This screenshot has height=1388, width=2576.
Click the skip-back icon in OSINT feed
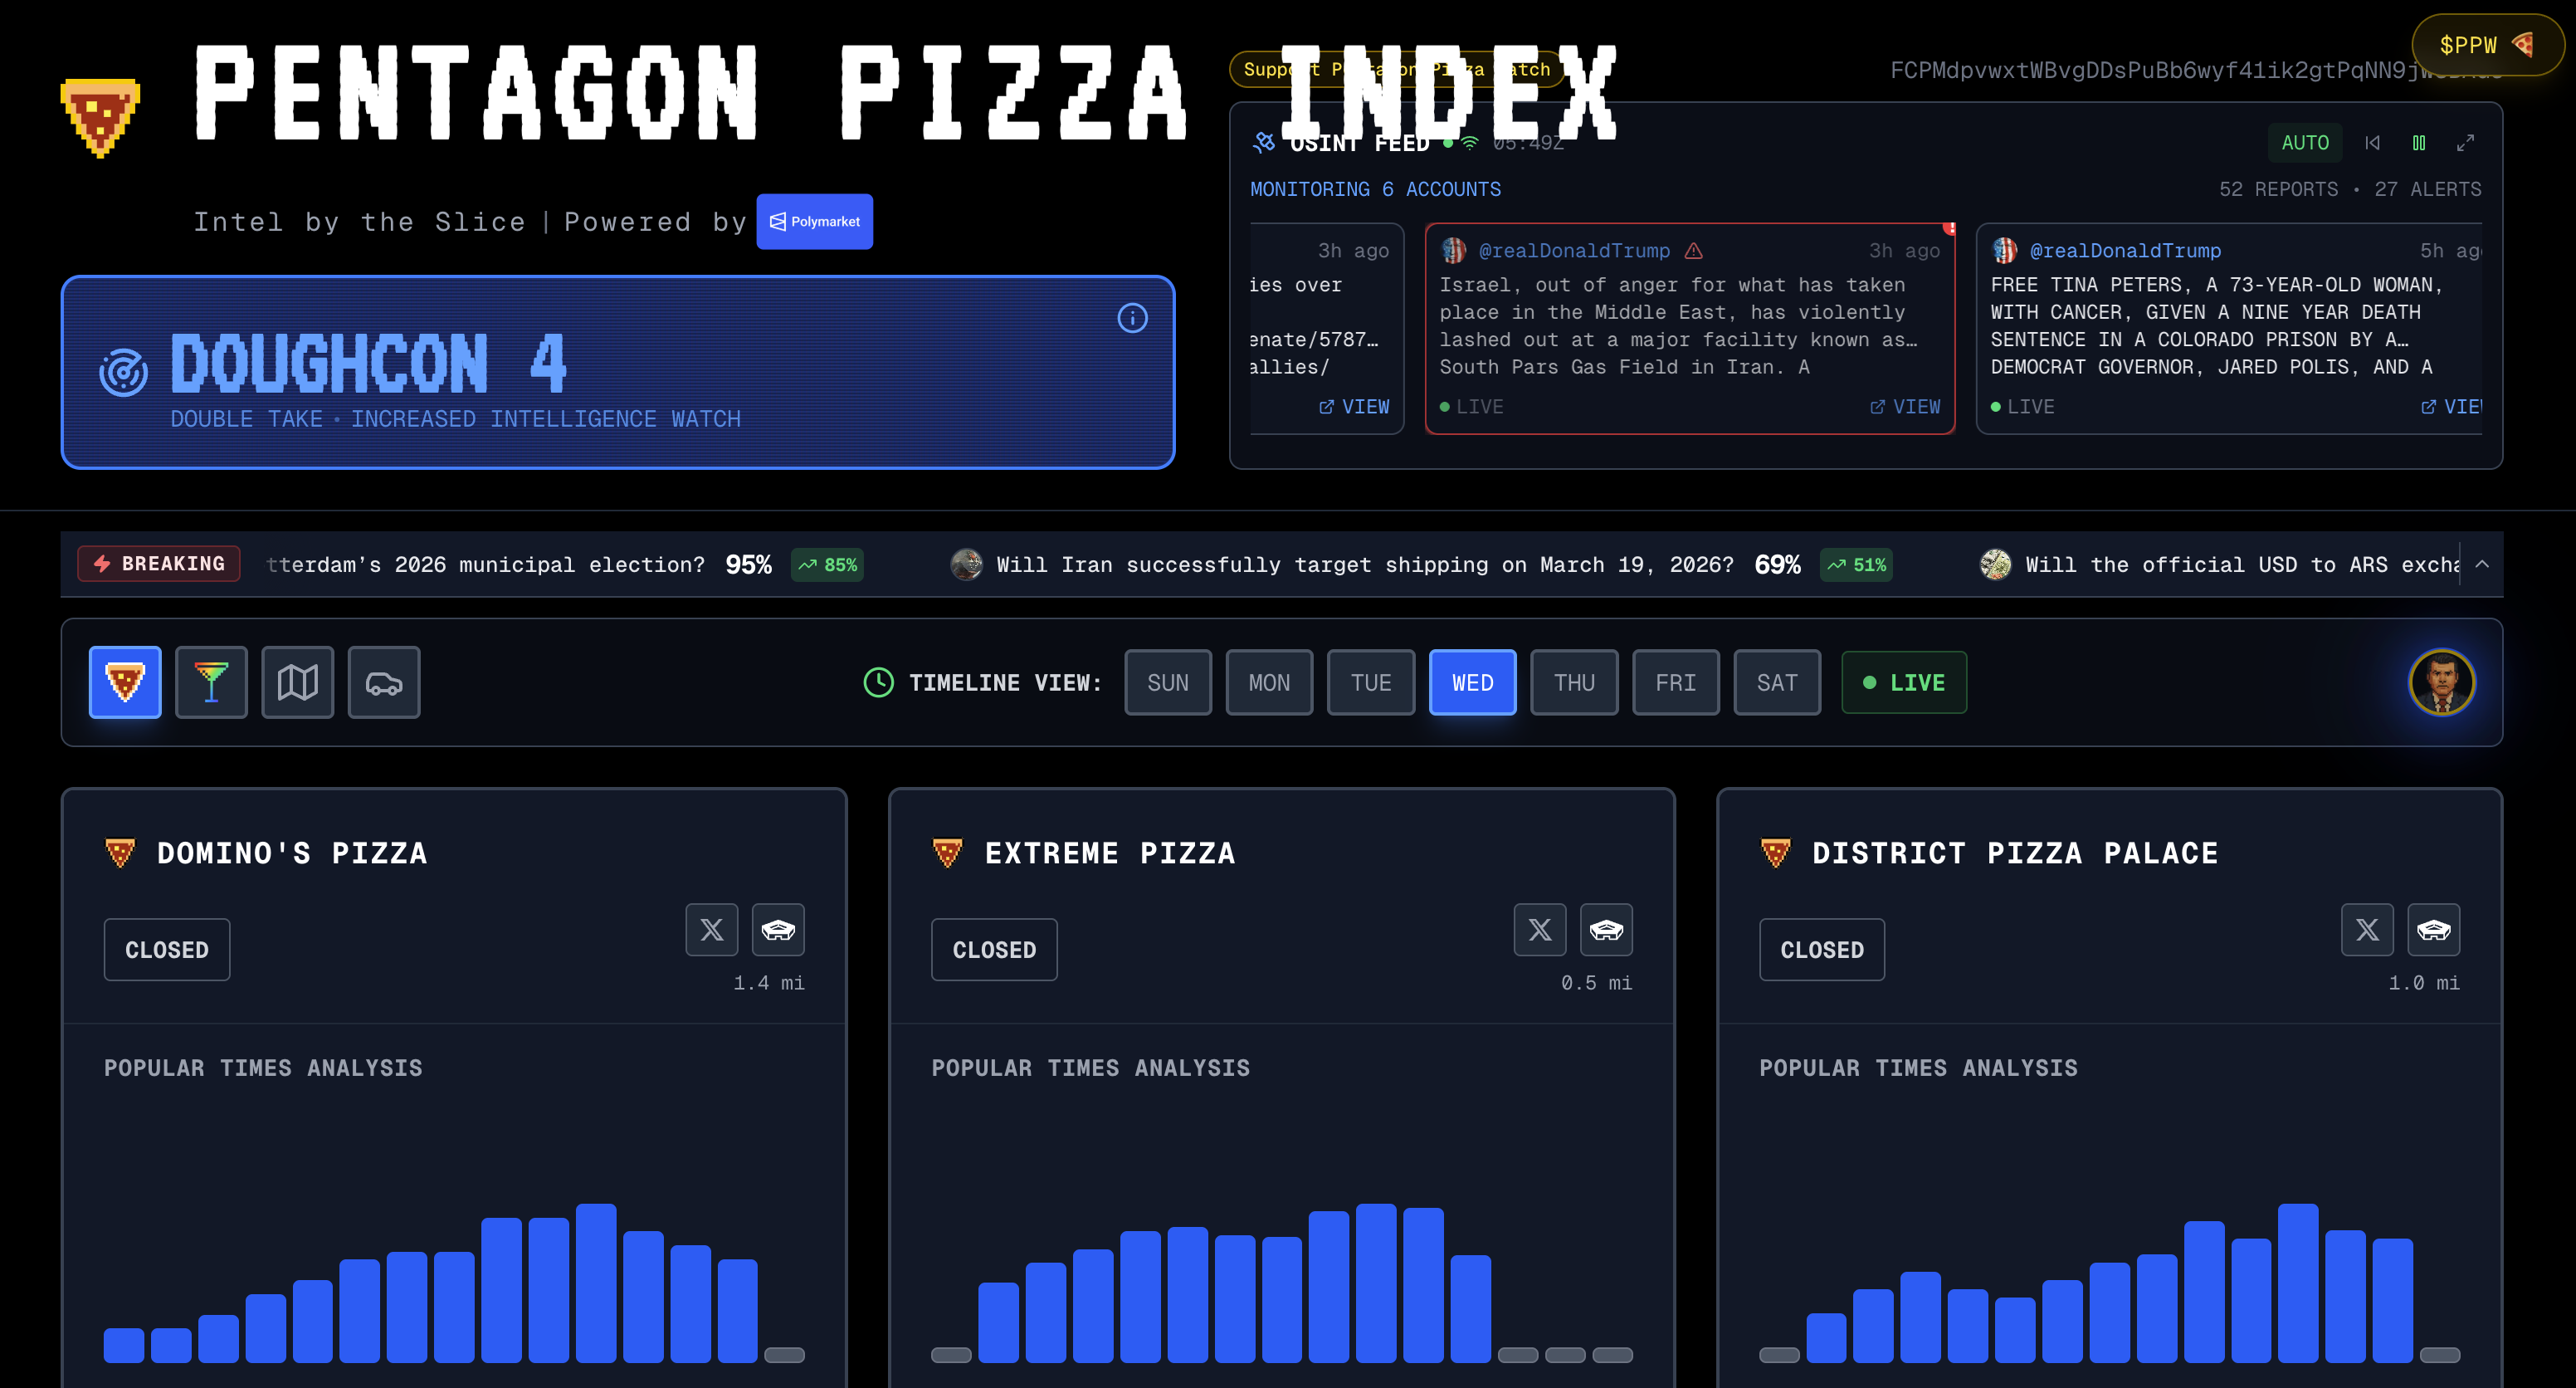pyautogui.click(x=2372, y=142)
